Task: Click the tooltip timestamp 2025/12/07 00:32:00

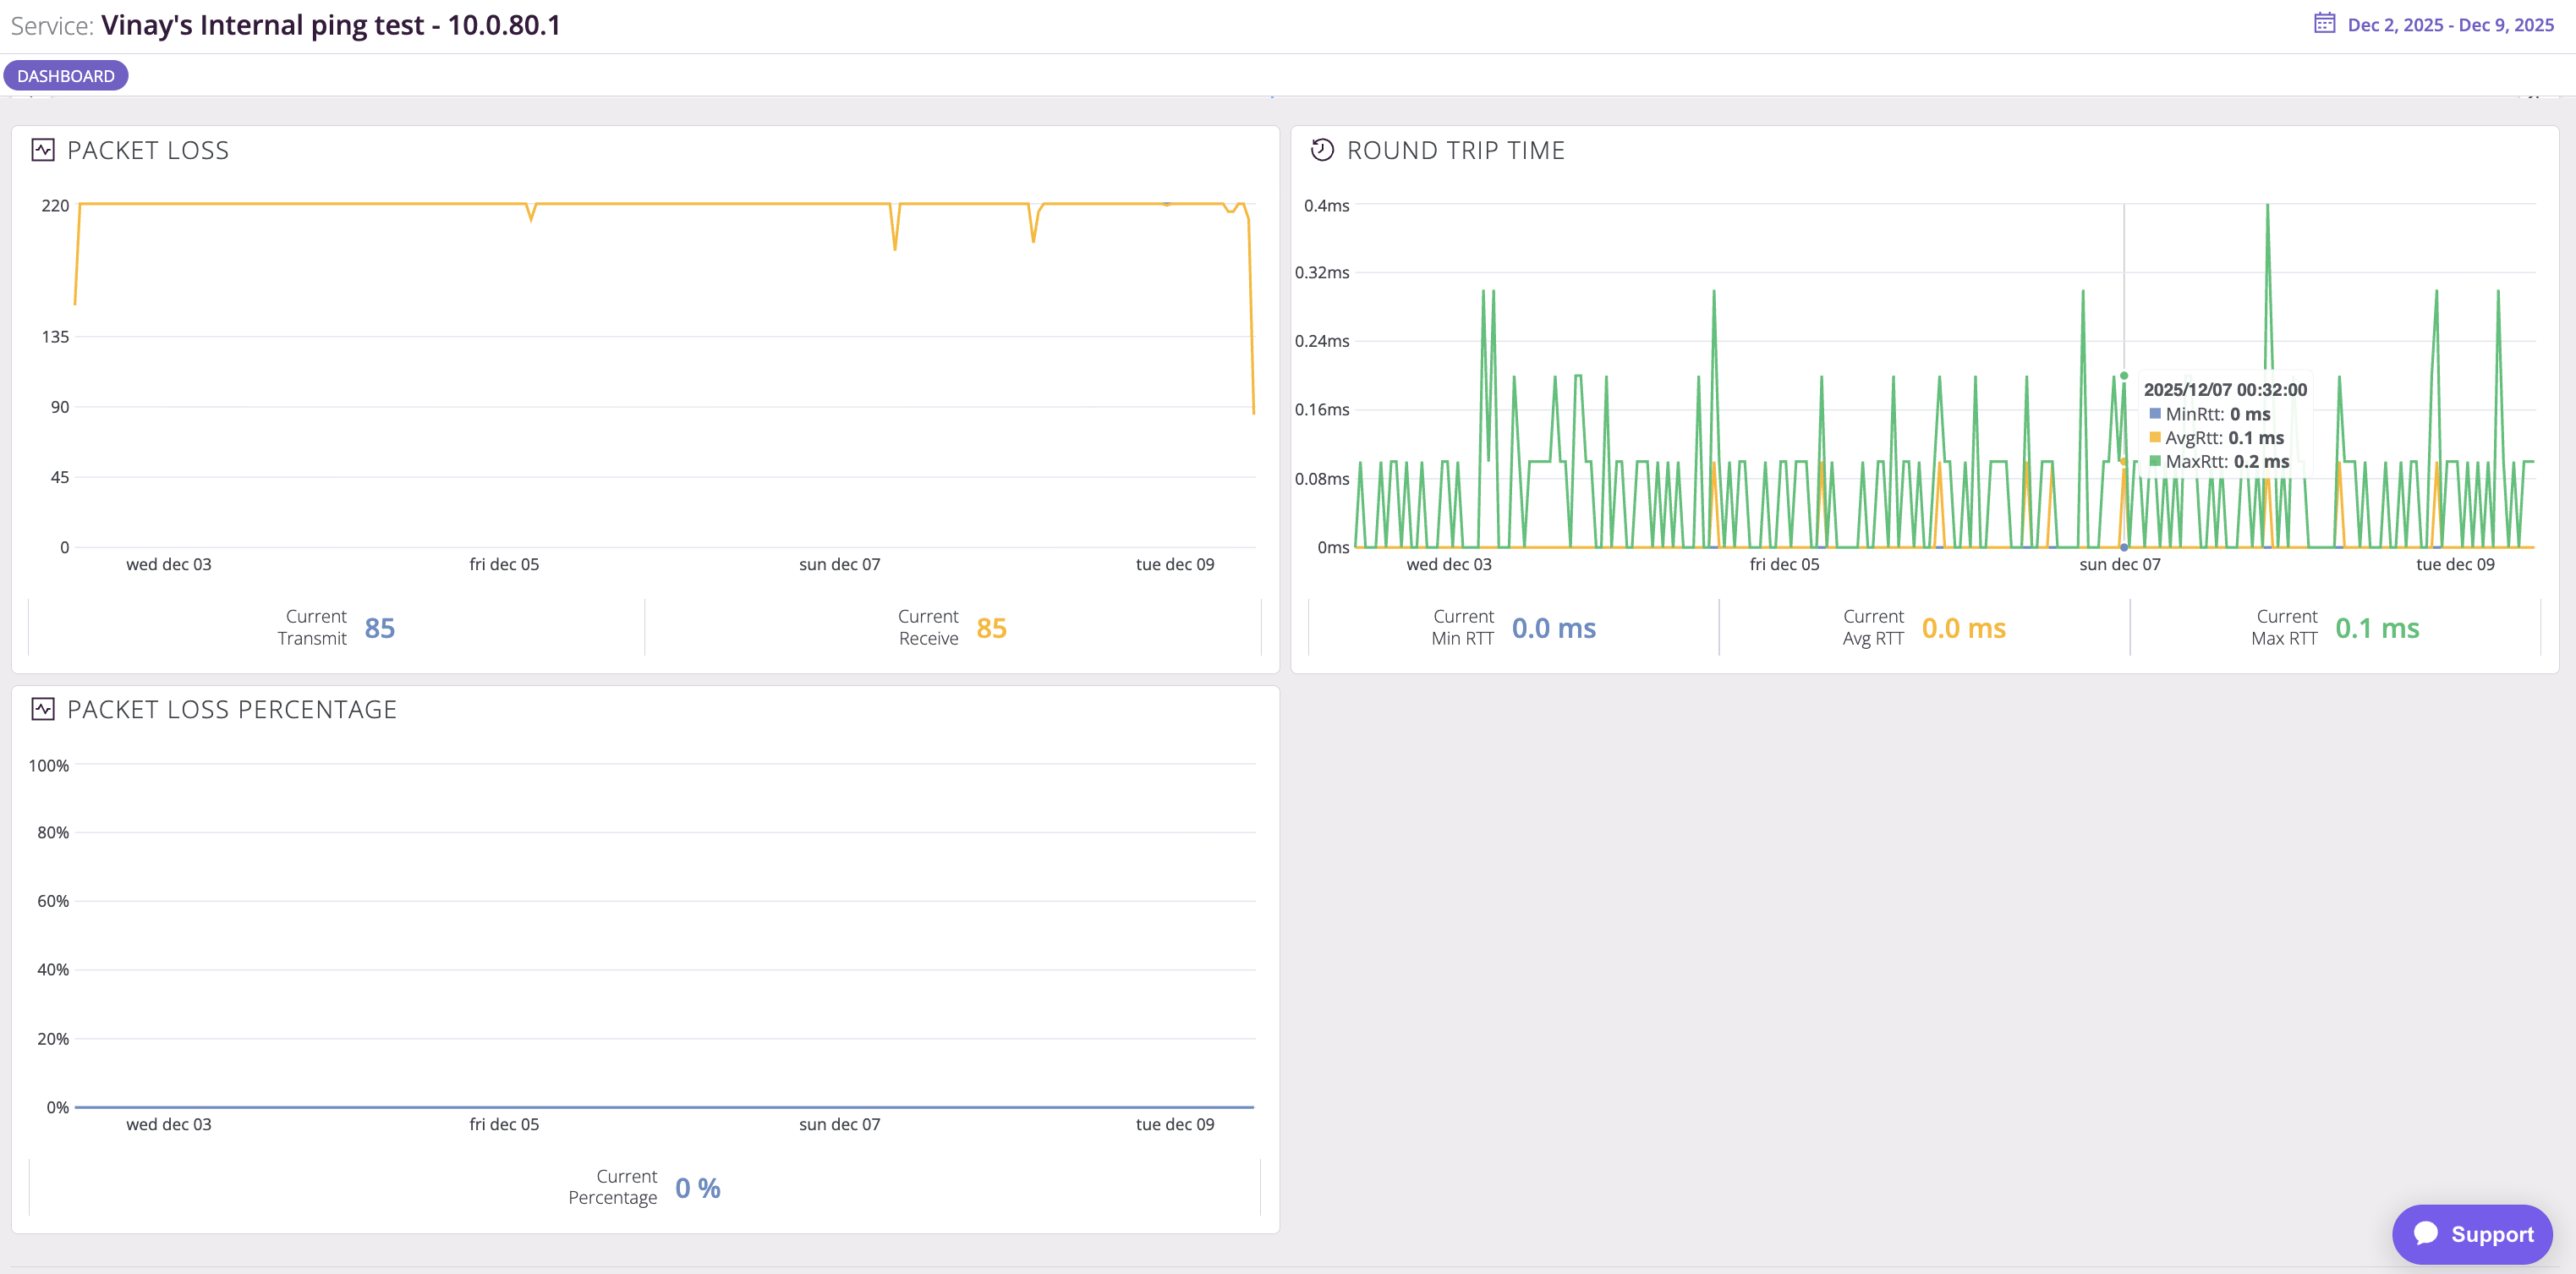Action: (2225, 390)
